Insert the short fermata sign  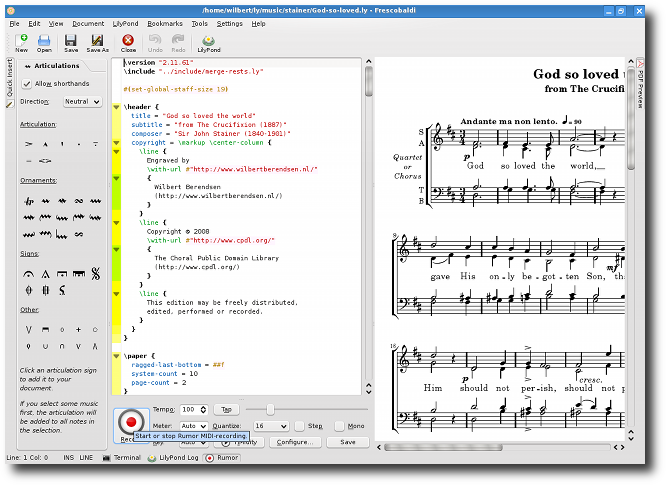pos(45,274)
